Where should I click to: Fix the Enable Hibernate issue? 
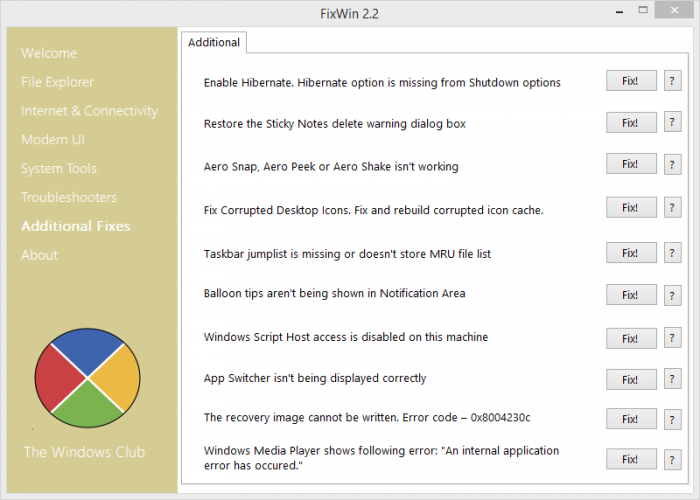pyautogui.click(x=631, y=81)
